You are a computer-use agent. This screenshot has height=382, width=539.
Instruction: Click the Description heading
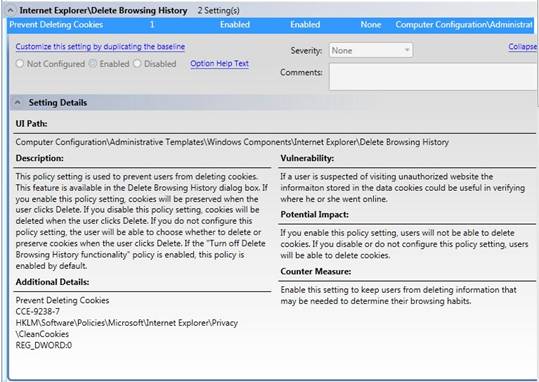[40, 158]
